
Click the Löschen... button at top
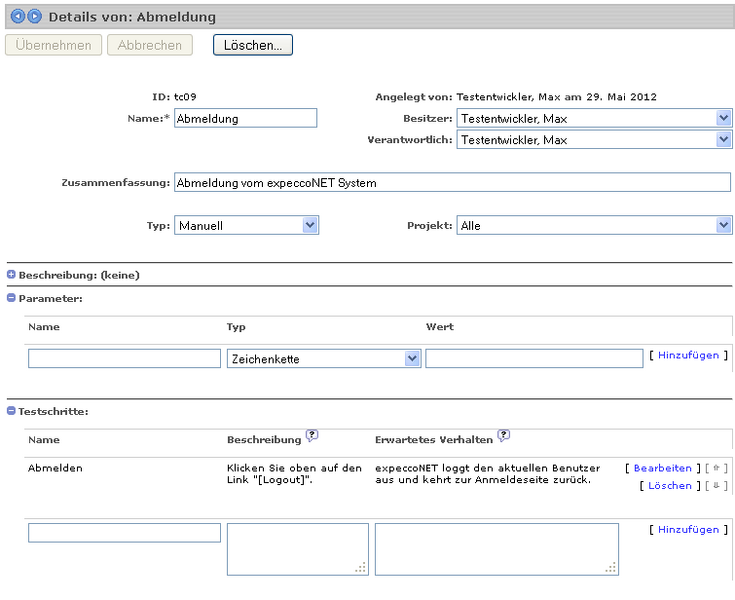tap(253, 45)
